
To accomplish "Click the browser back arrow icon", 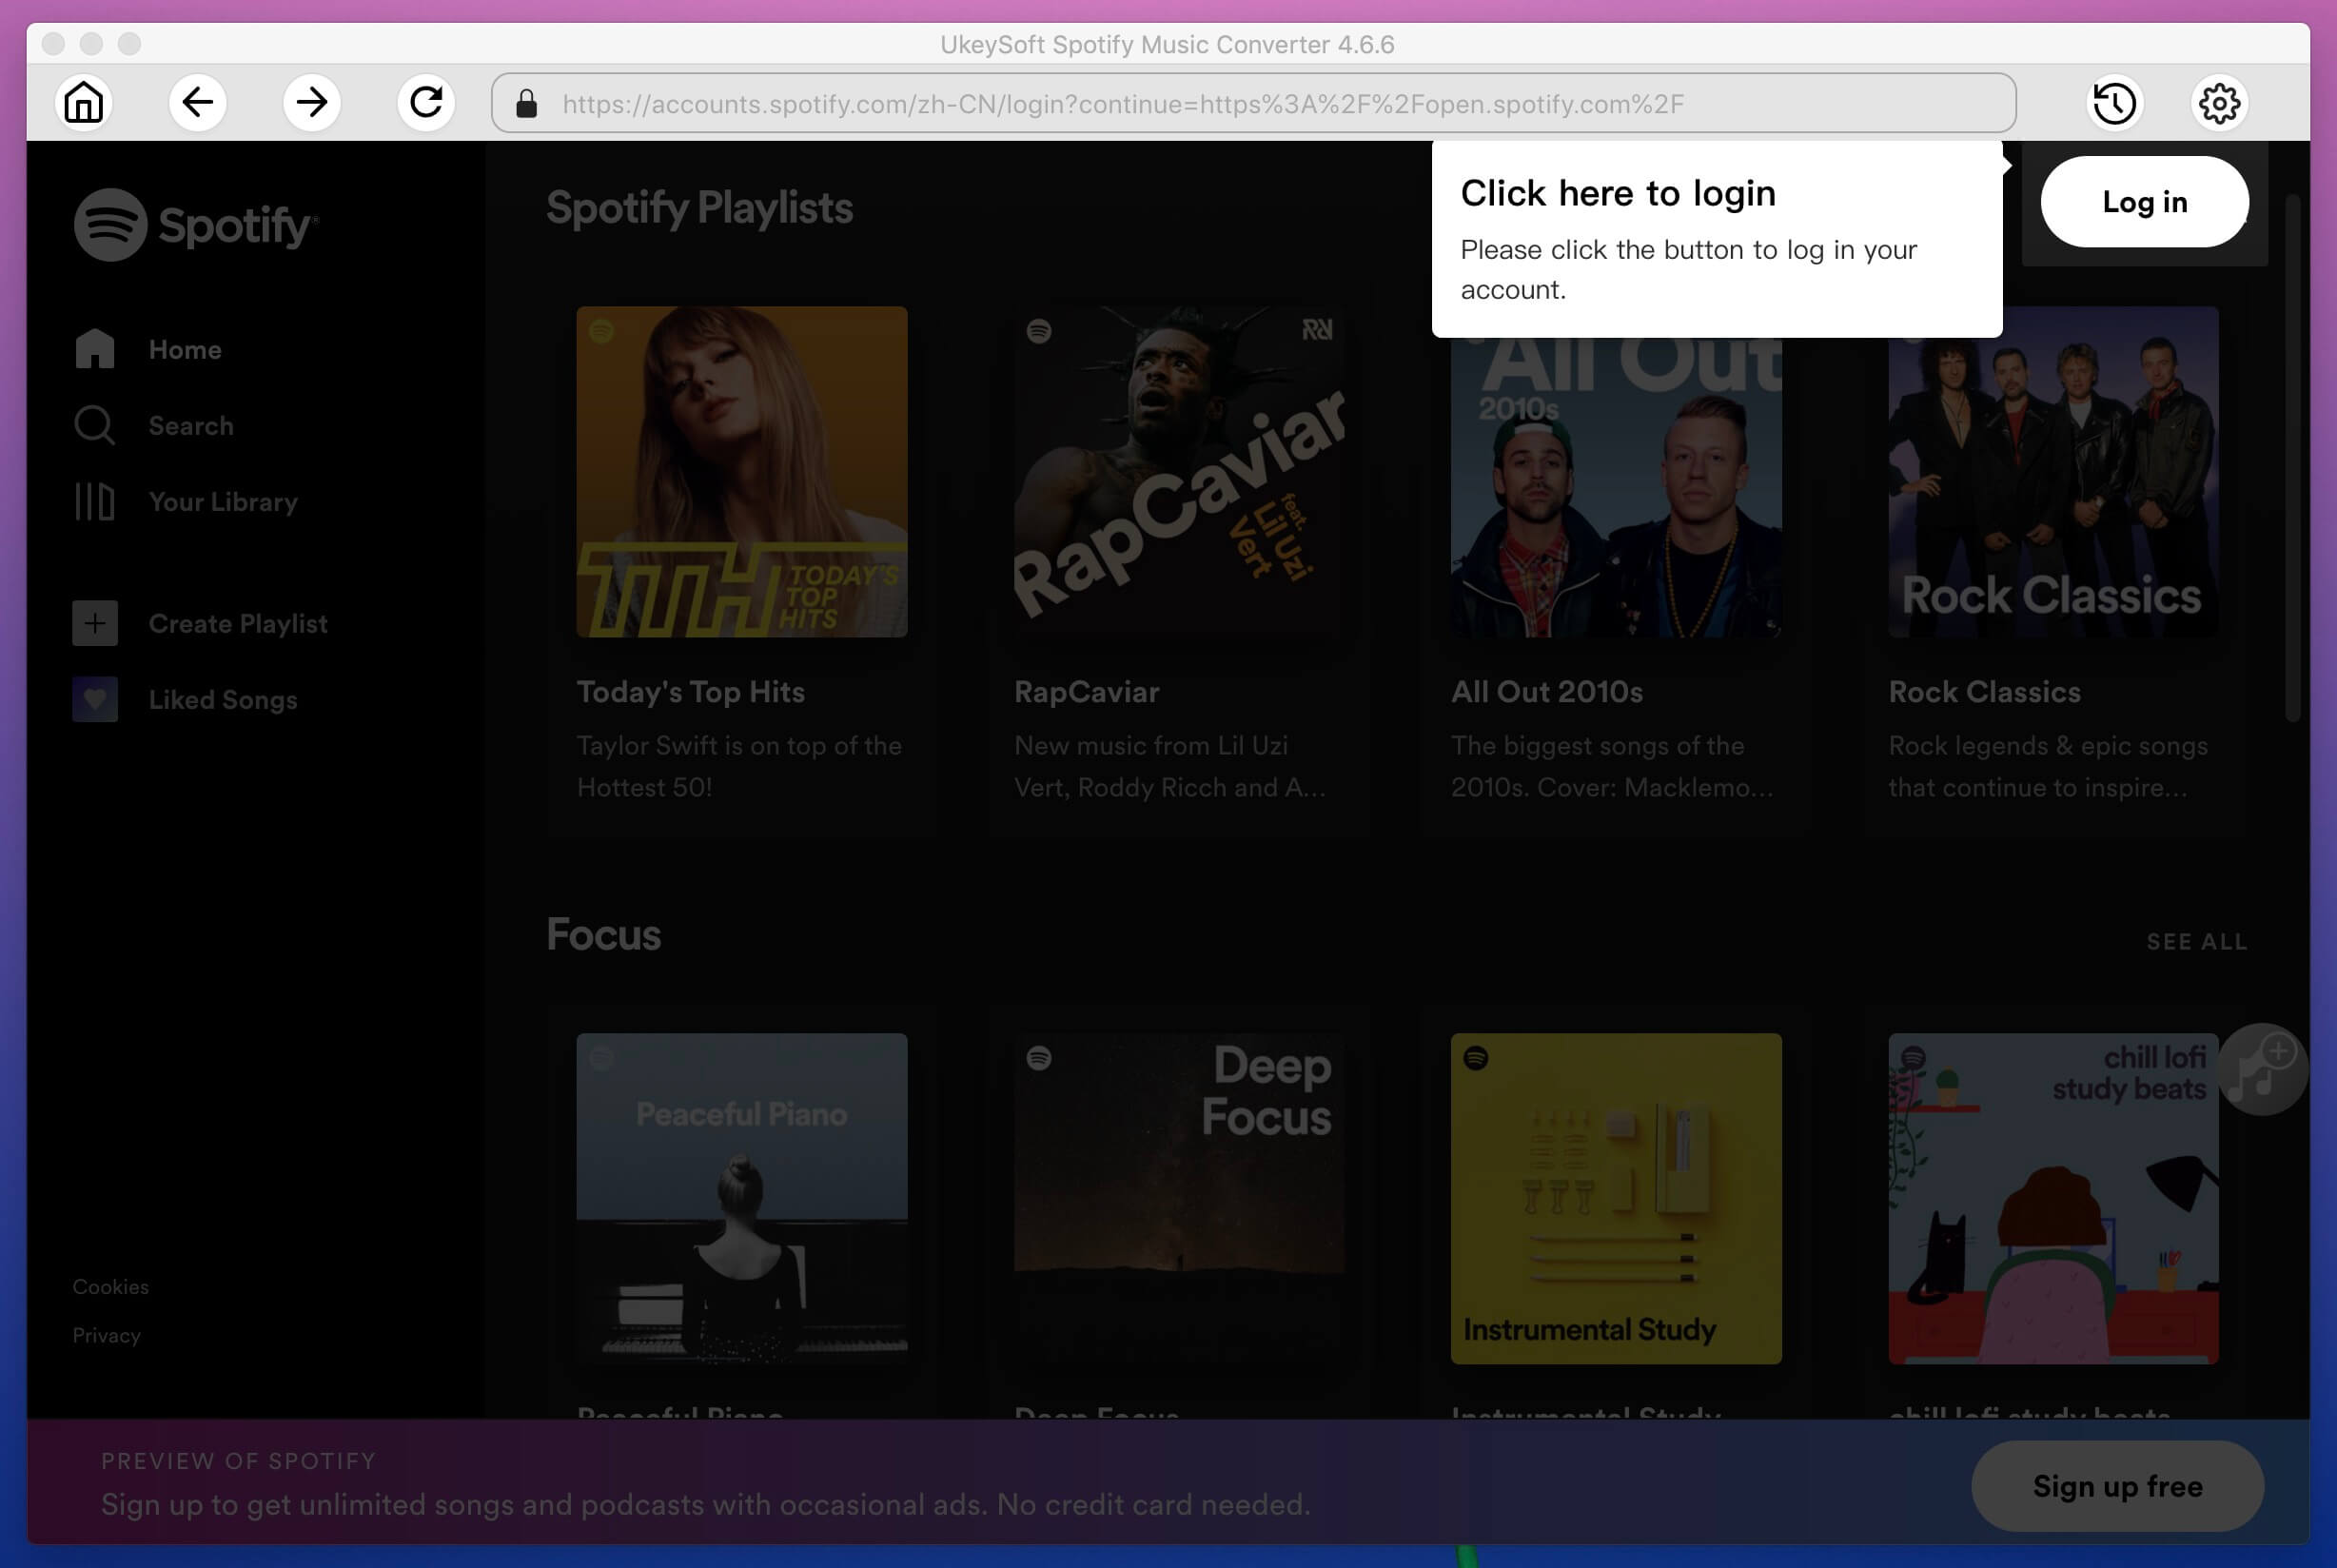I will pos(198,104).
